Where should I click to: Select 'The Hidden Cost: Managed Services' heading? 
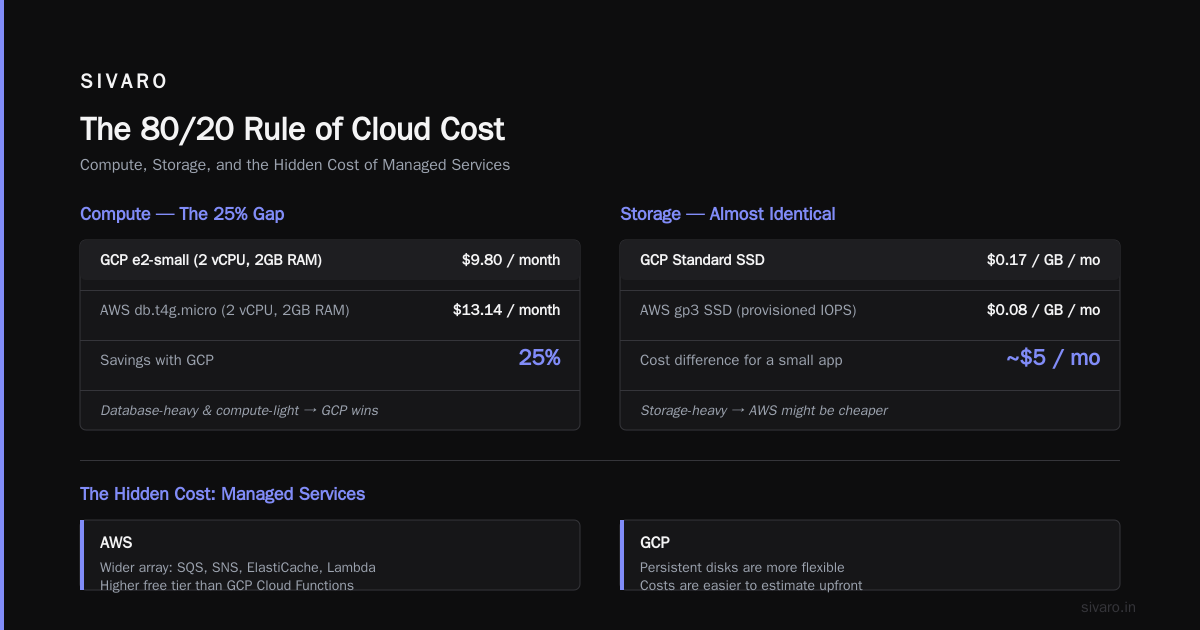pyautogui.click(x=222, y=494)
